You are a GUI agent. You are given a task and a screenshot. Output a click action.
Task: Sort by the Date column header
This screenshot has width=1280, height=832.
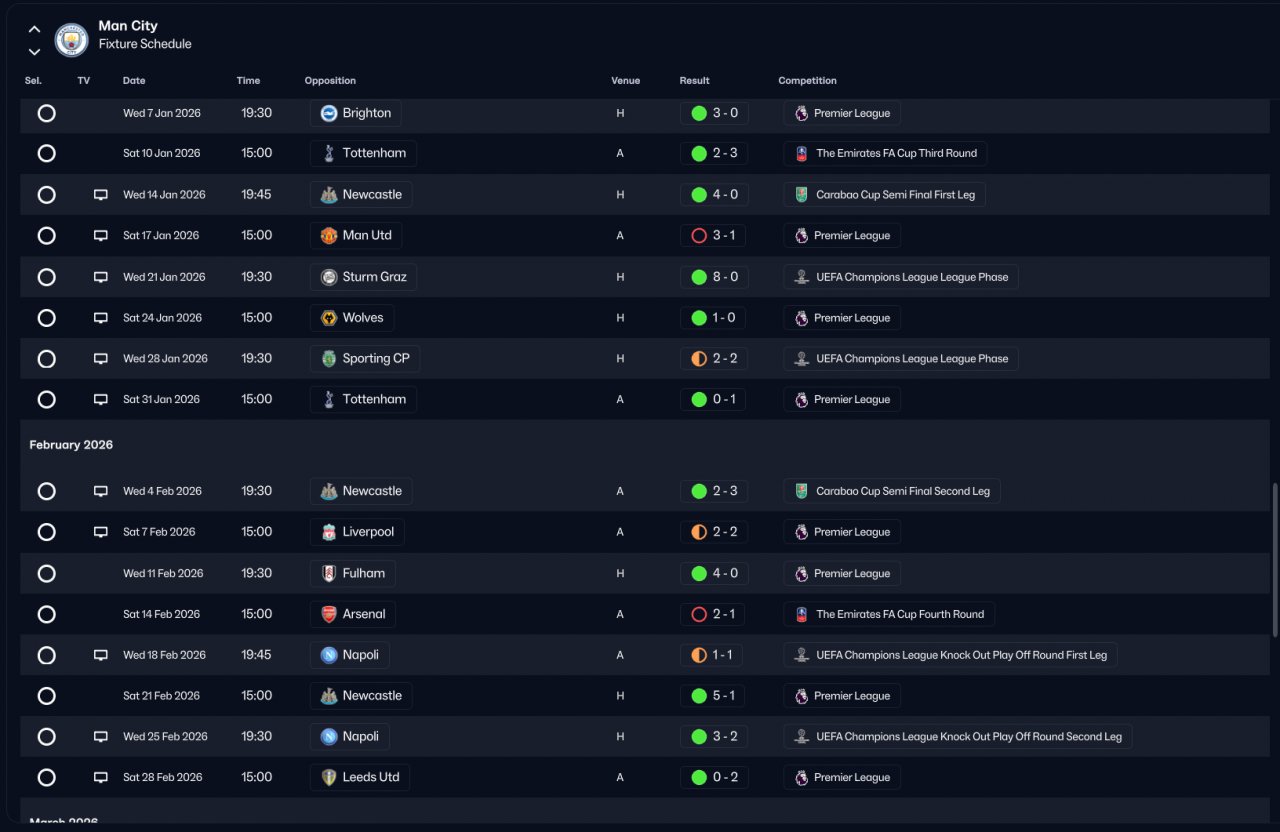coord(134,81)
